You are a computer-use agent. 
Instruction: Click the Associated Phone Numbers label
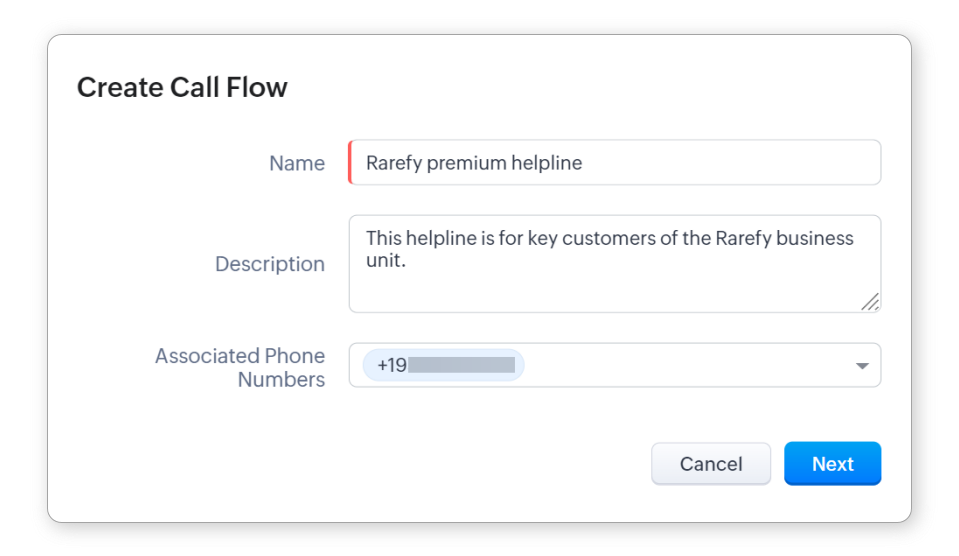(240, 367)
